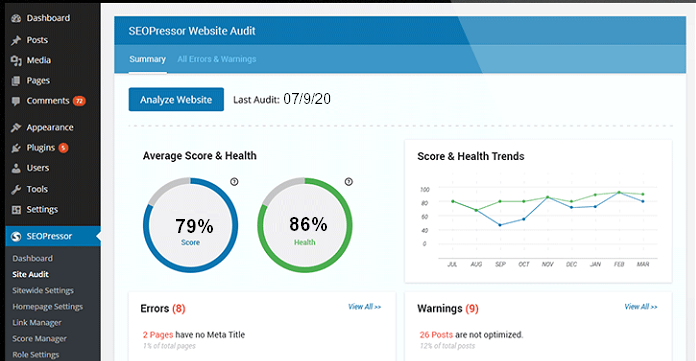Click the Appearance paintbrush icon
The image size is (696, 361).
[x=16, y=127]
